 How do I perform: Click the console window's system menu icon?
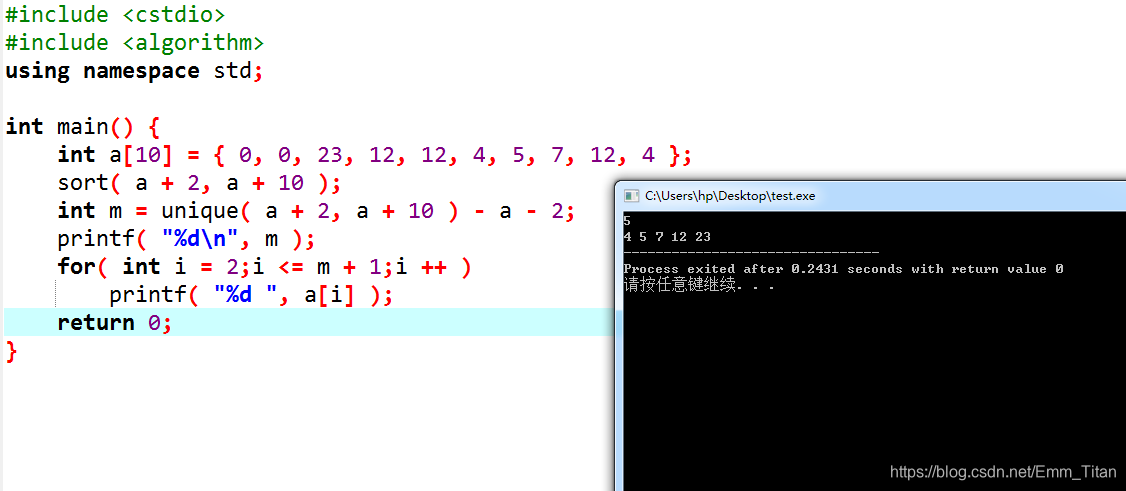pyautogui.click(x=631, y=196)
